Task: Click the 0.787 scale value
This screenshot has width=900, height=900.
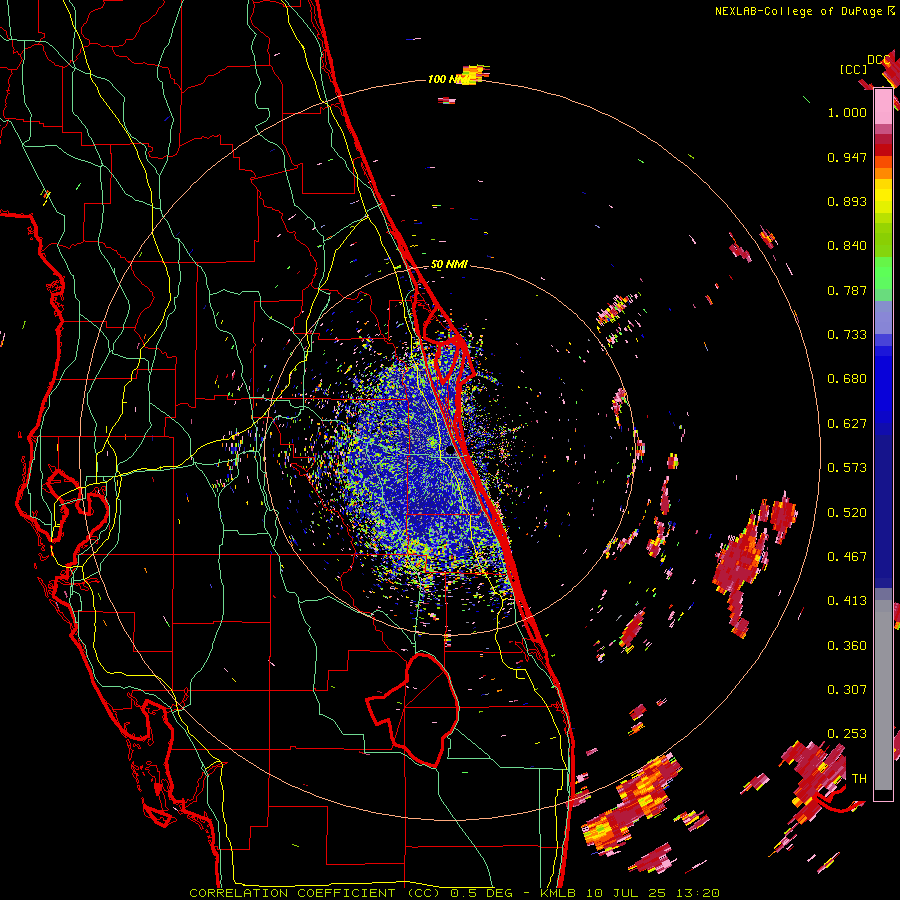Action: click(847, 290)
